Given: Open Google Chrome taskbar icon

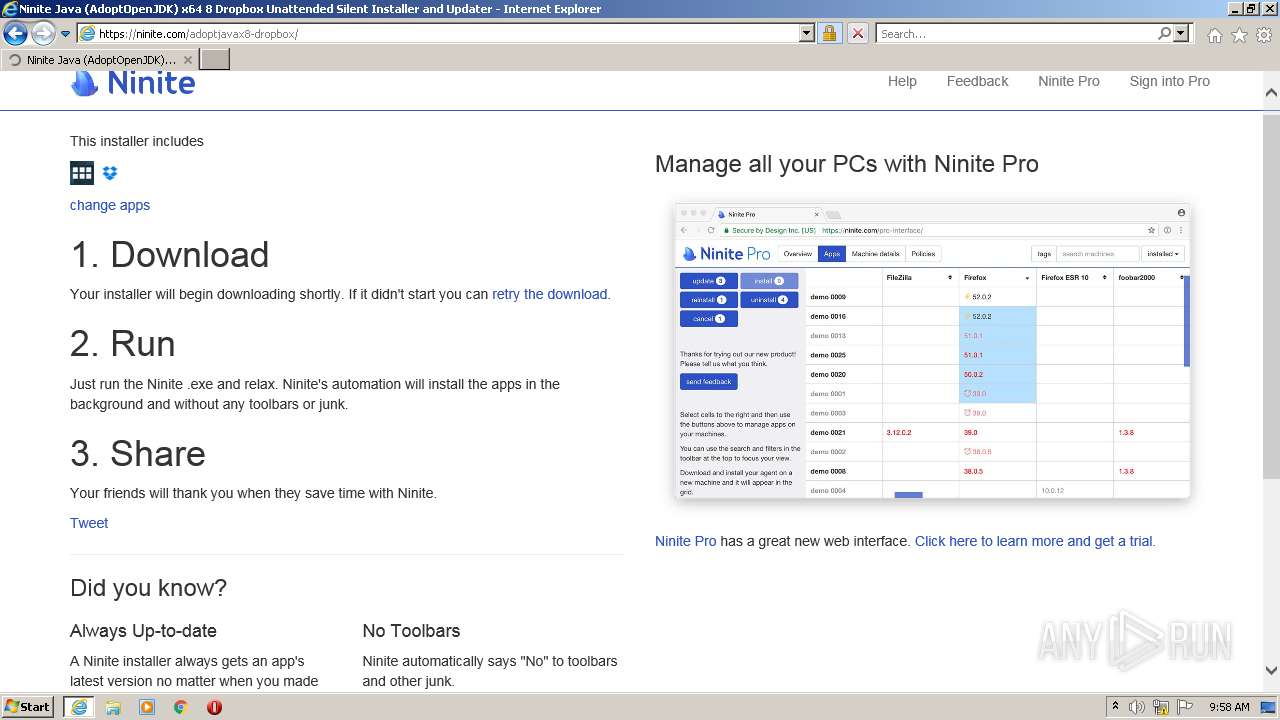Looking at the screenshot, I should [181, 707].
